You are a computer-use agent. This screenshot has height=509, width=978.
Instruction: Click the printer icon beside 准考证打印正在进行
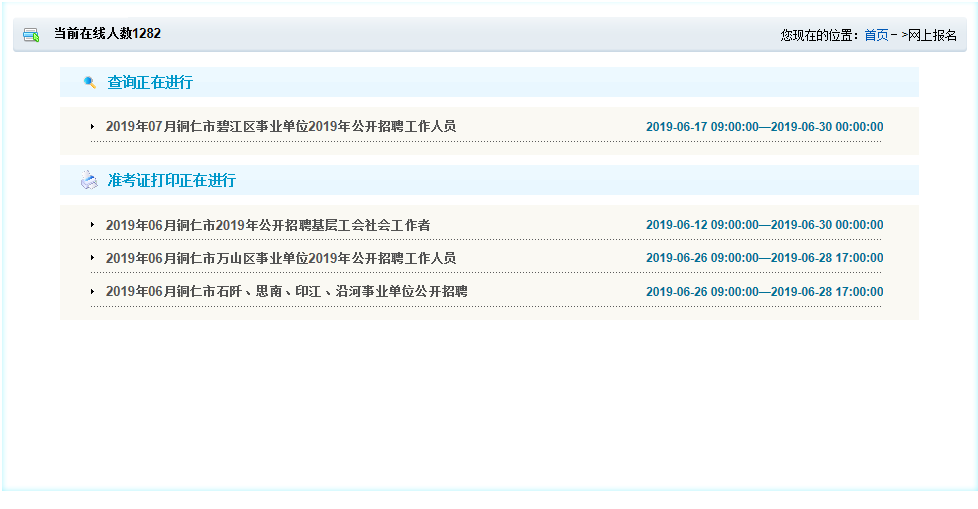(89, 181)
